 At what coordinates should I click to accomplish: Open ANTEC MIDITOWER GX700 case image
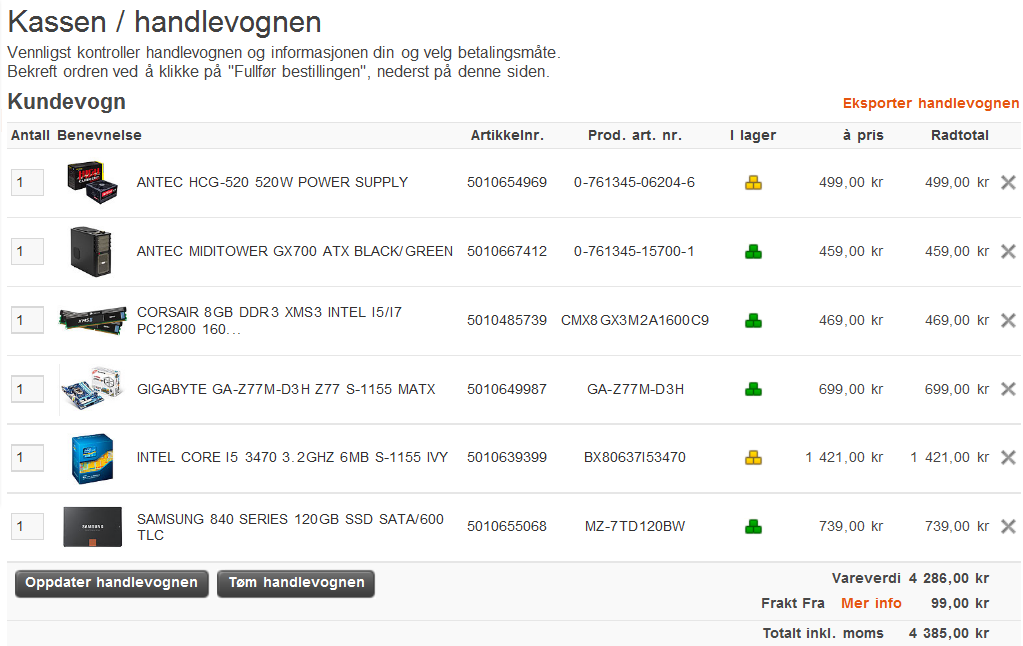[91, 251]
